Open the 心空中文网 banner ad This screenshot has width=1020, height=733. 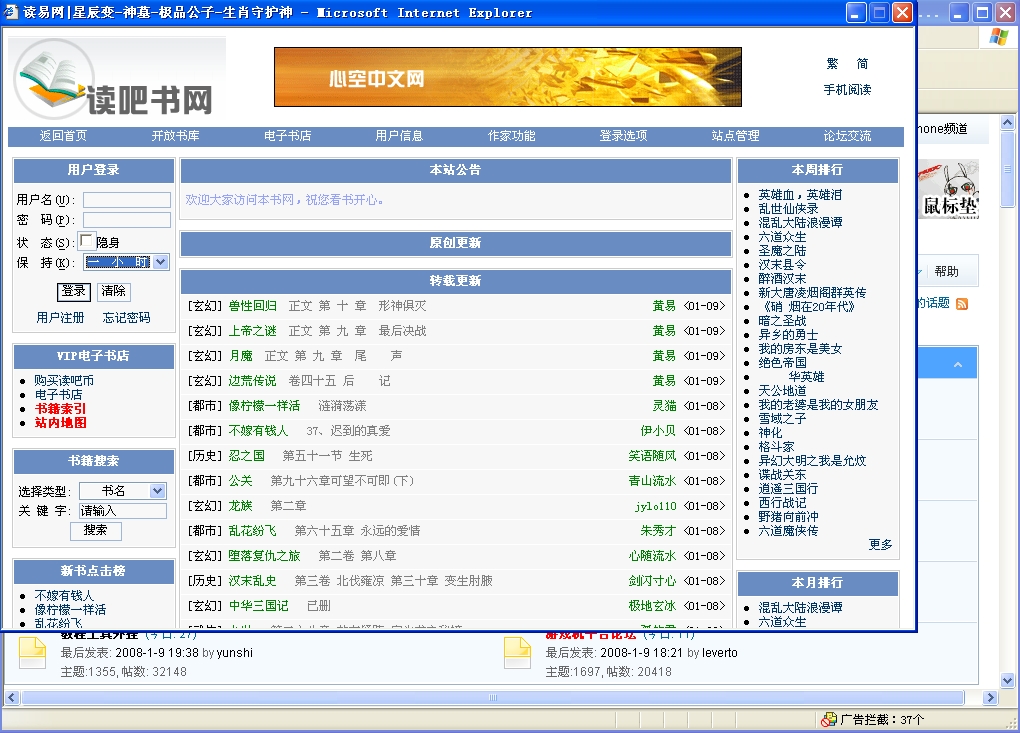[x=507, y=77]
